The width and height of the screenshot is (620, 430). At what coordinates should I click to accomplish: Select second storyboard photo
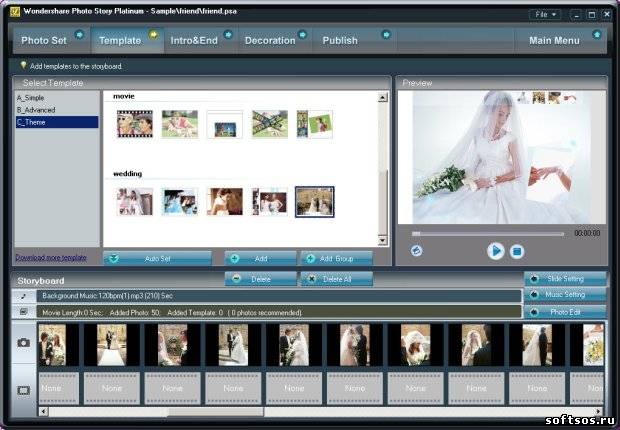[112, 345]
